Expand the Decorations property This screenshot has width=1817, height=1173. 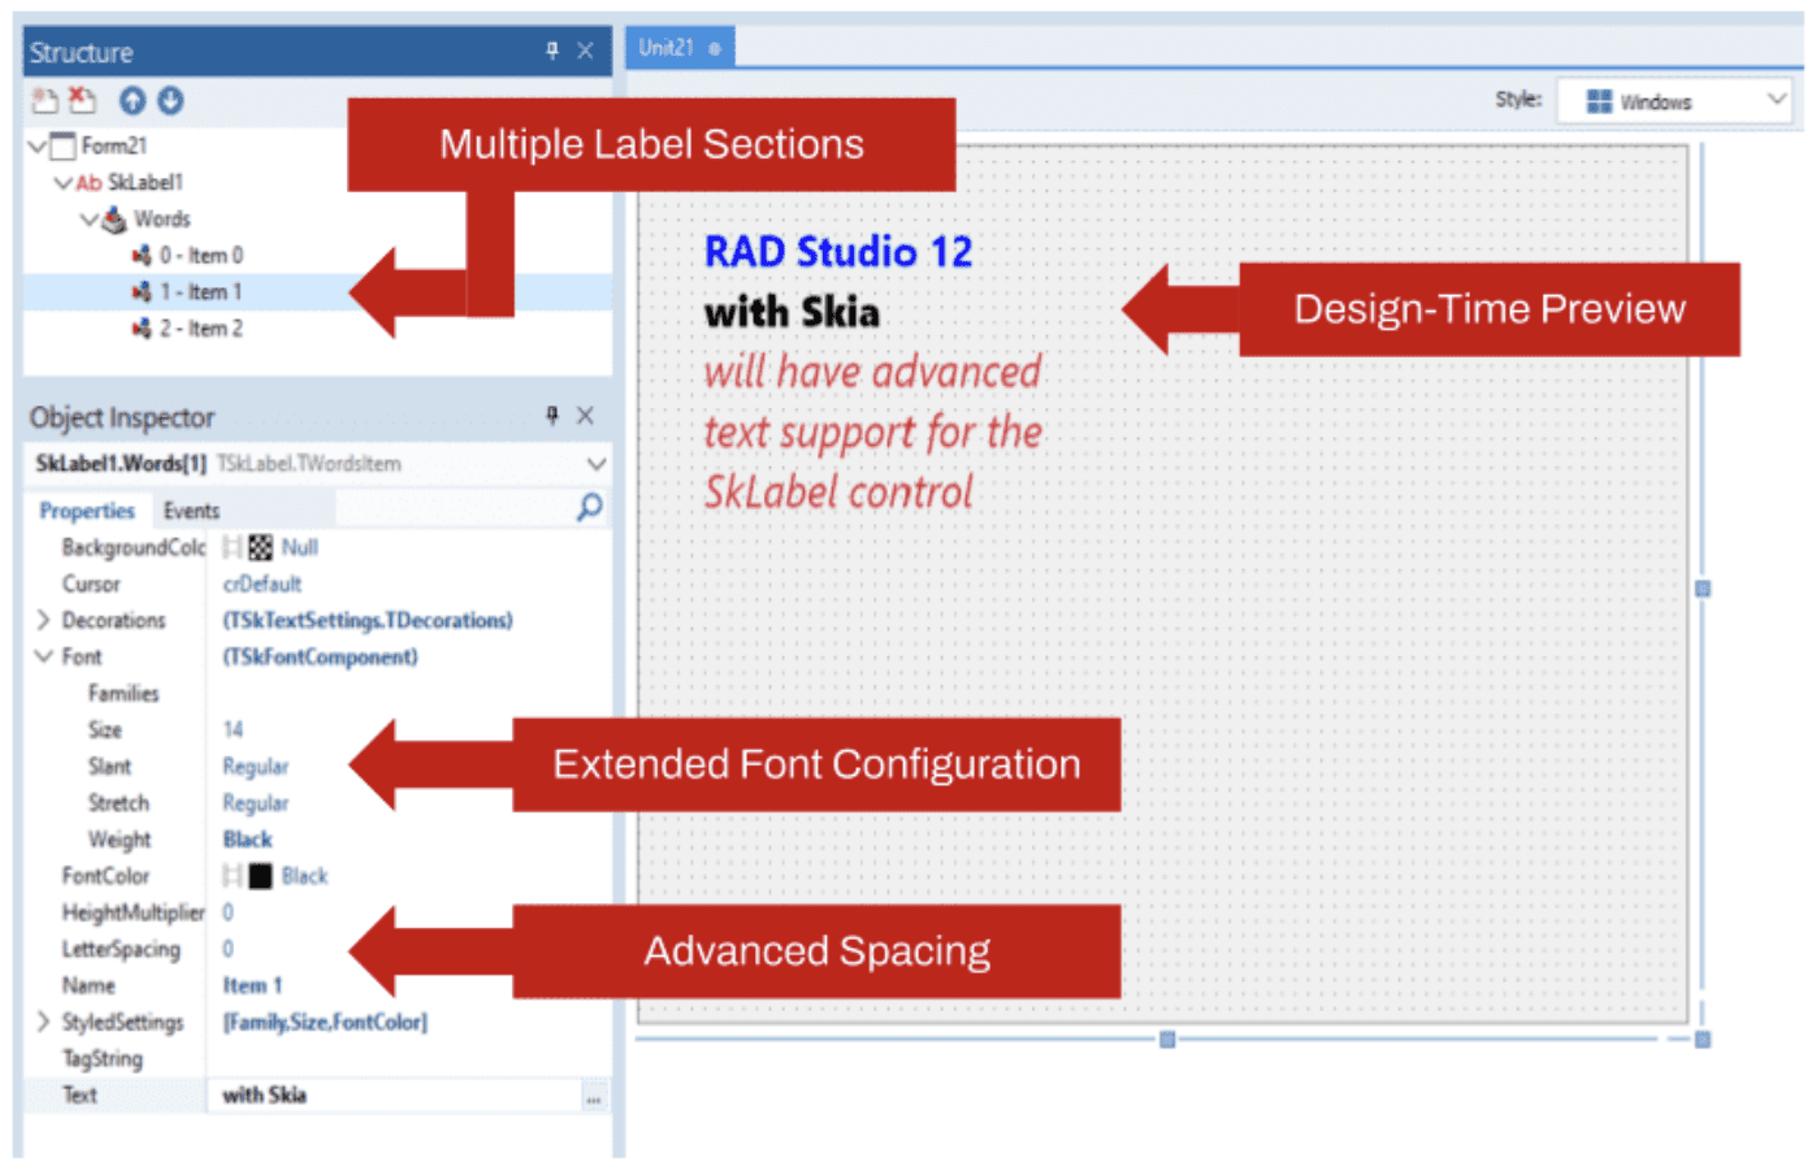[x=43, y=621]
